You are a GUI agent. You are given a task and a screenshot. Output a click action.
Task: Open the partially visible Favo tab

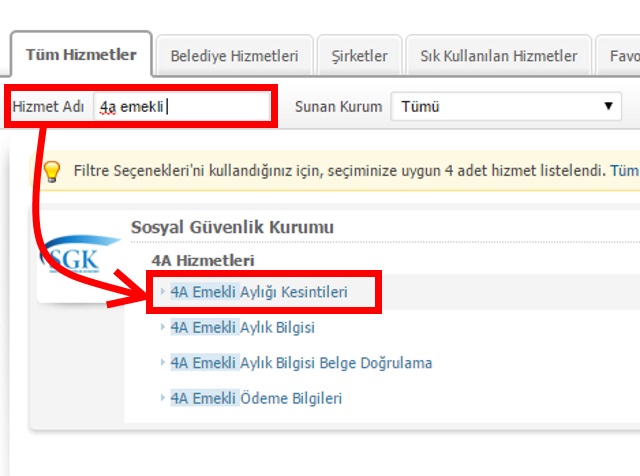(619, 56)
